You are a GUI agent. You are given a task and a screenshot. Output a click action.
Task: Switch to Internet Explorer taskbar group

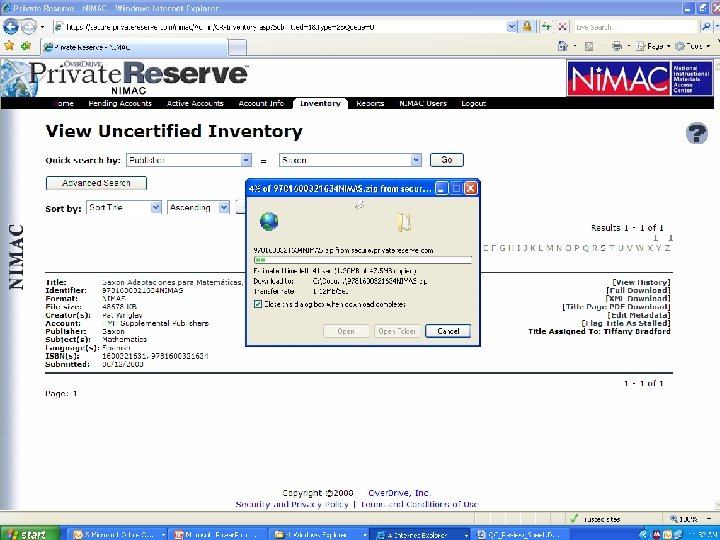click(421, 534)
